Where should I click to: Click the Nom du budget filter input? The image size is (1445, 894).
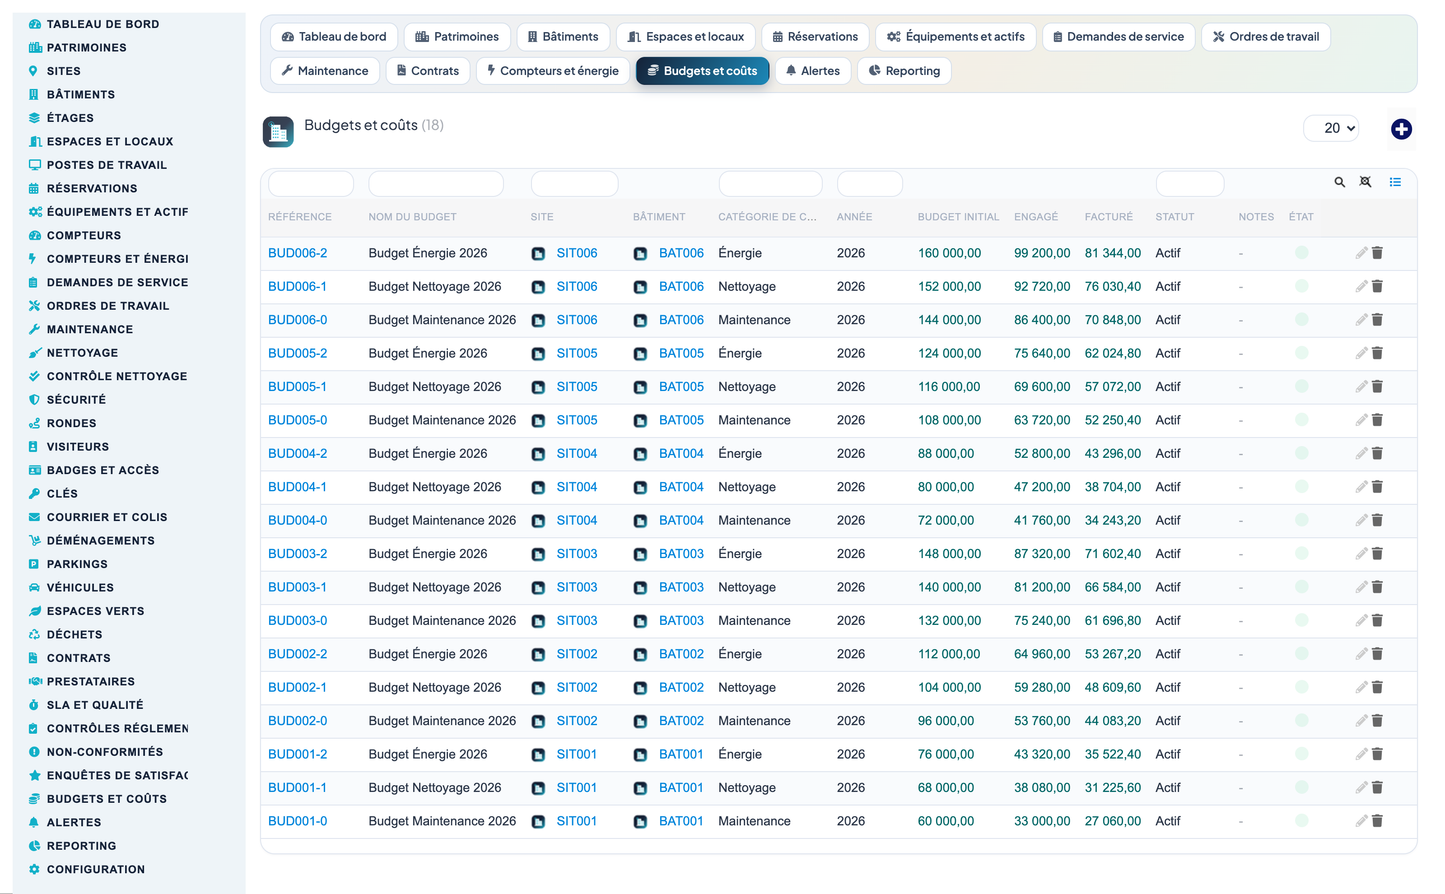click(436, 184)
